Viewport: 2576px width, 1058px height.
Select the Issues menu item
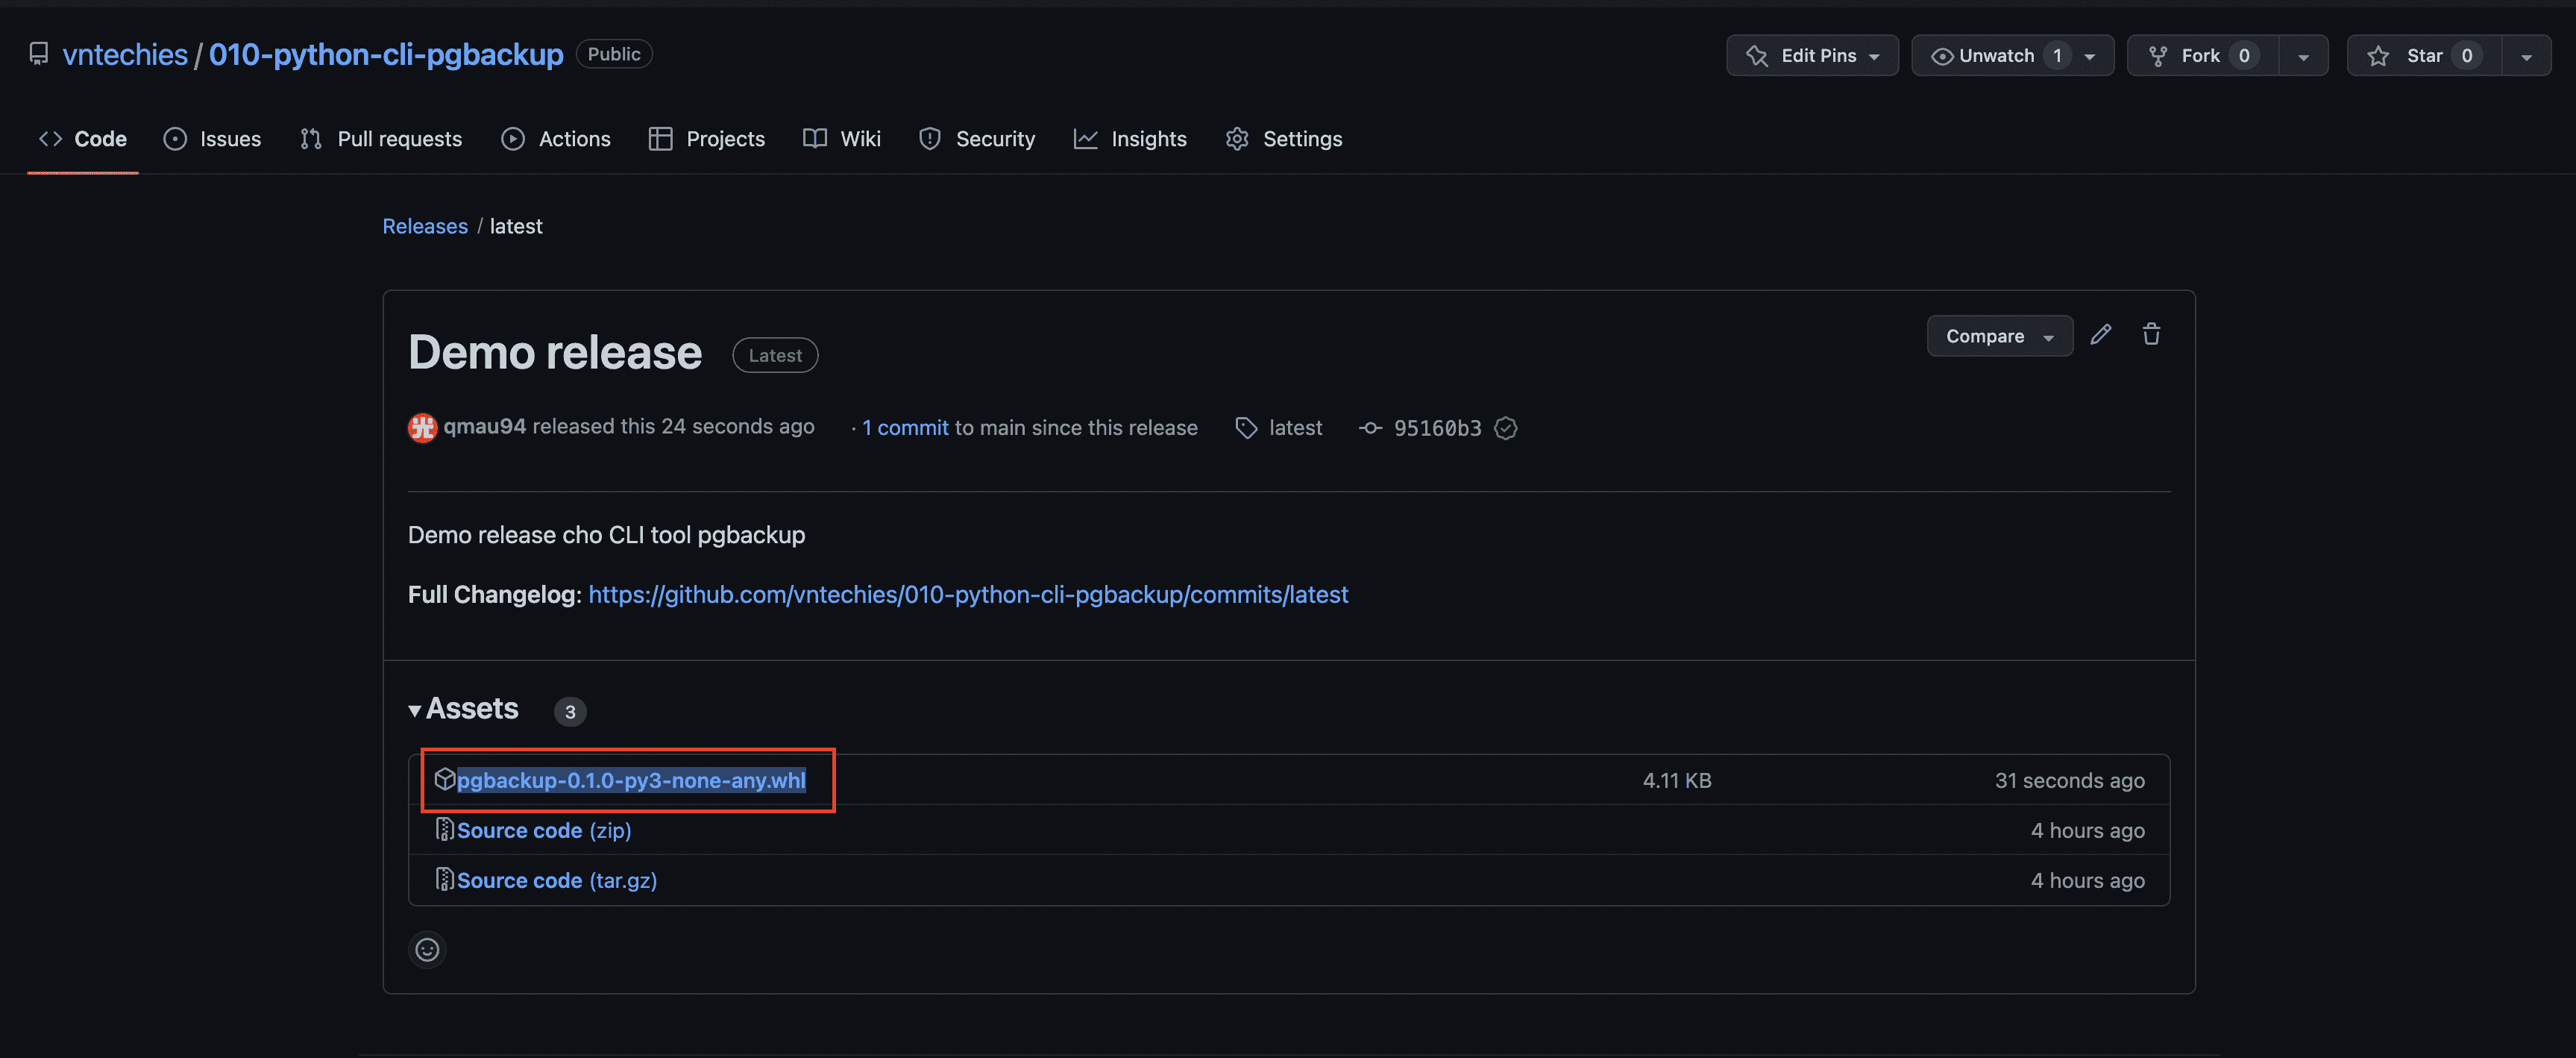point(230,138)
